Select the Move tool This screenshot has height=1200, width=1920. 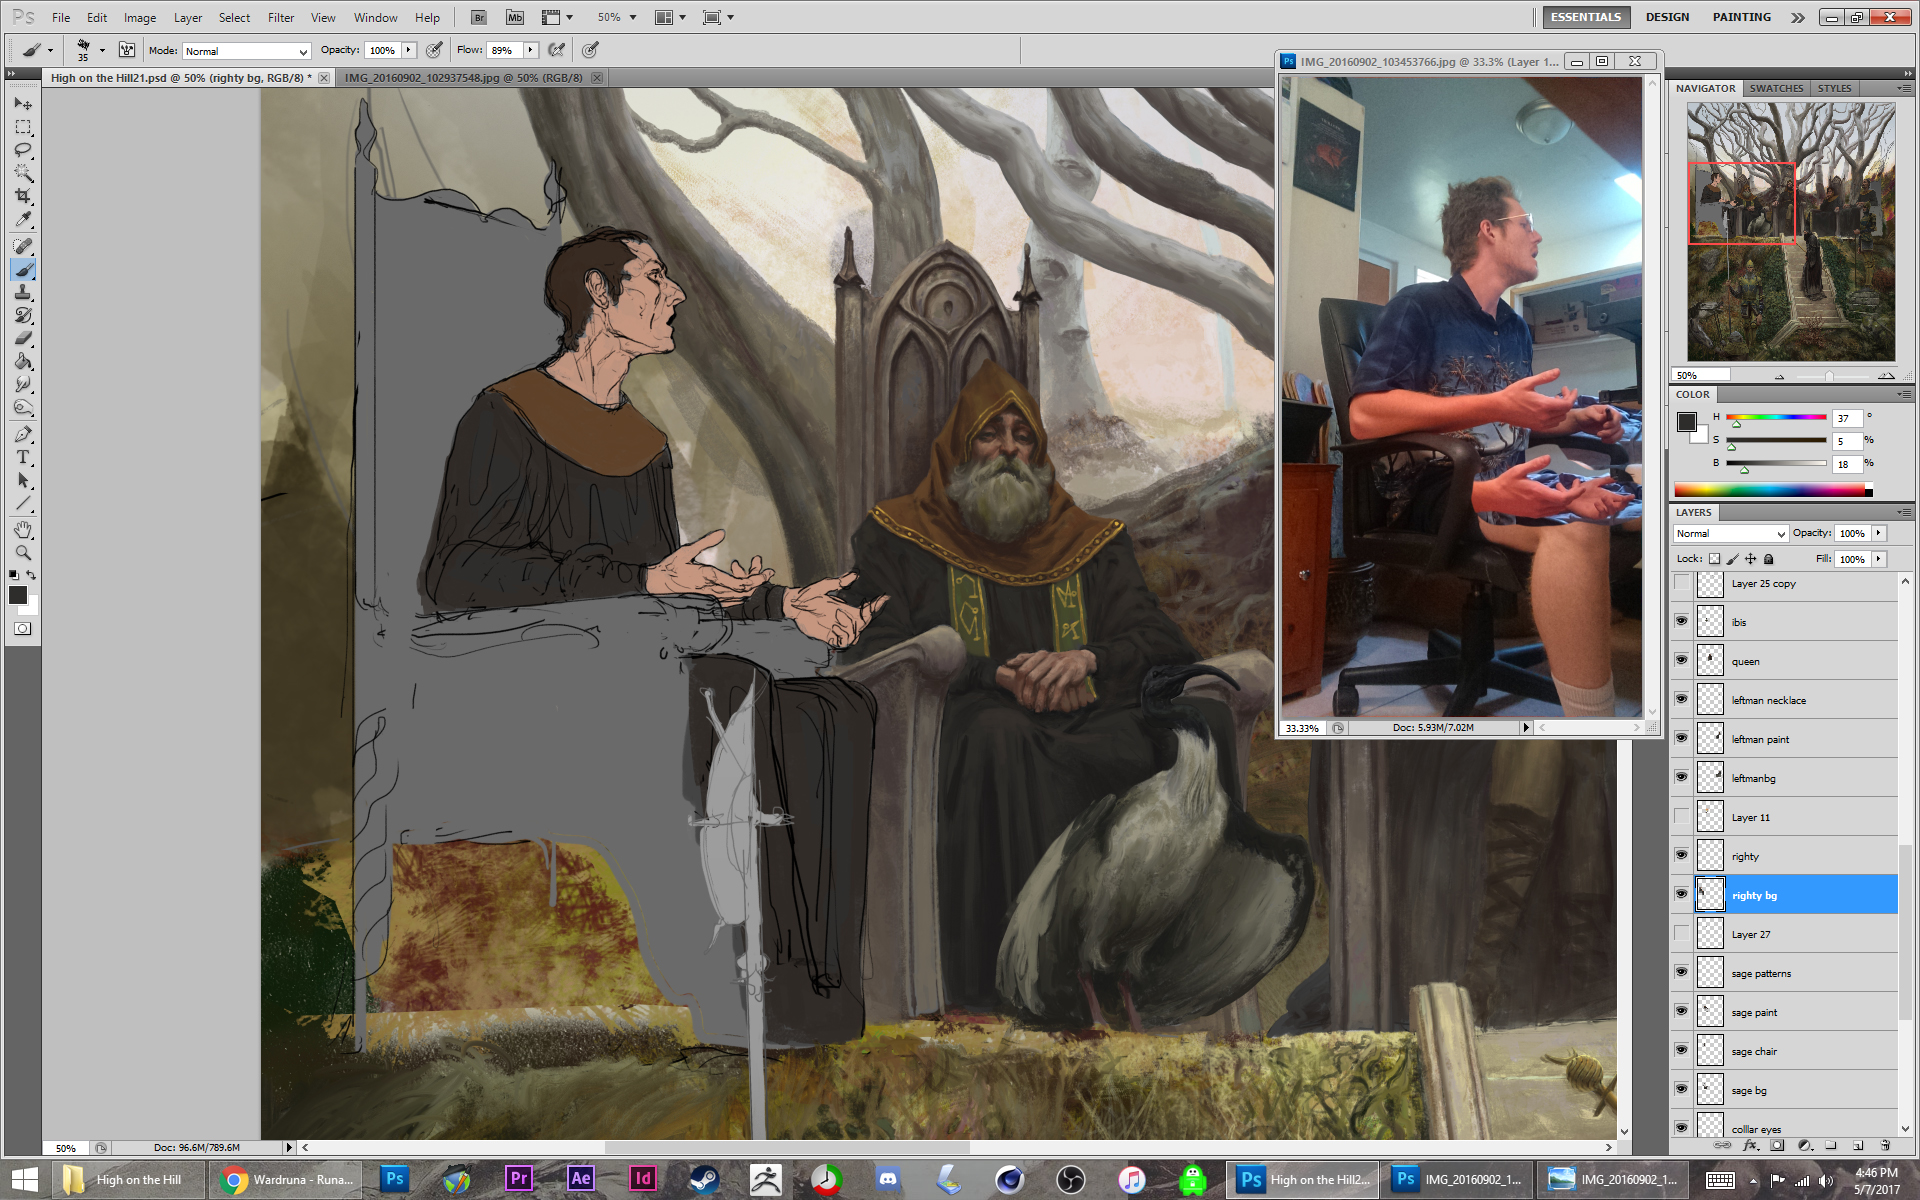(x=23, y=103)
